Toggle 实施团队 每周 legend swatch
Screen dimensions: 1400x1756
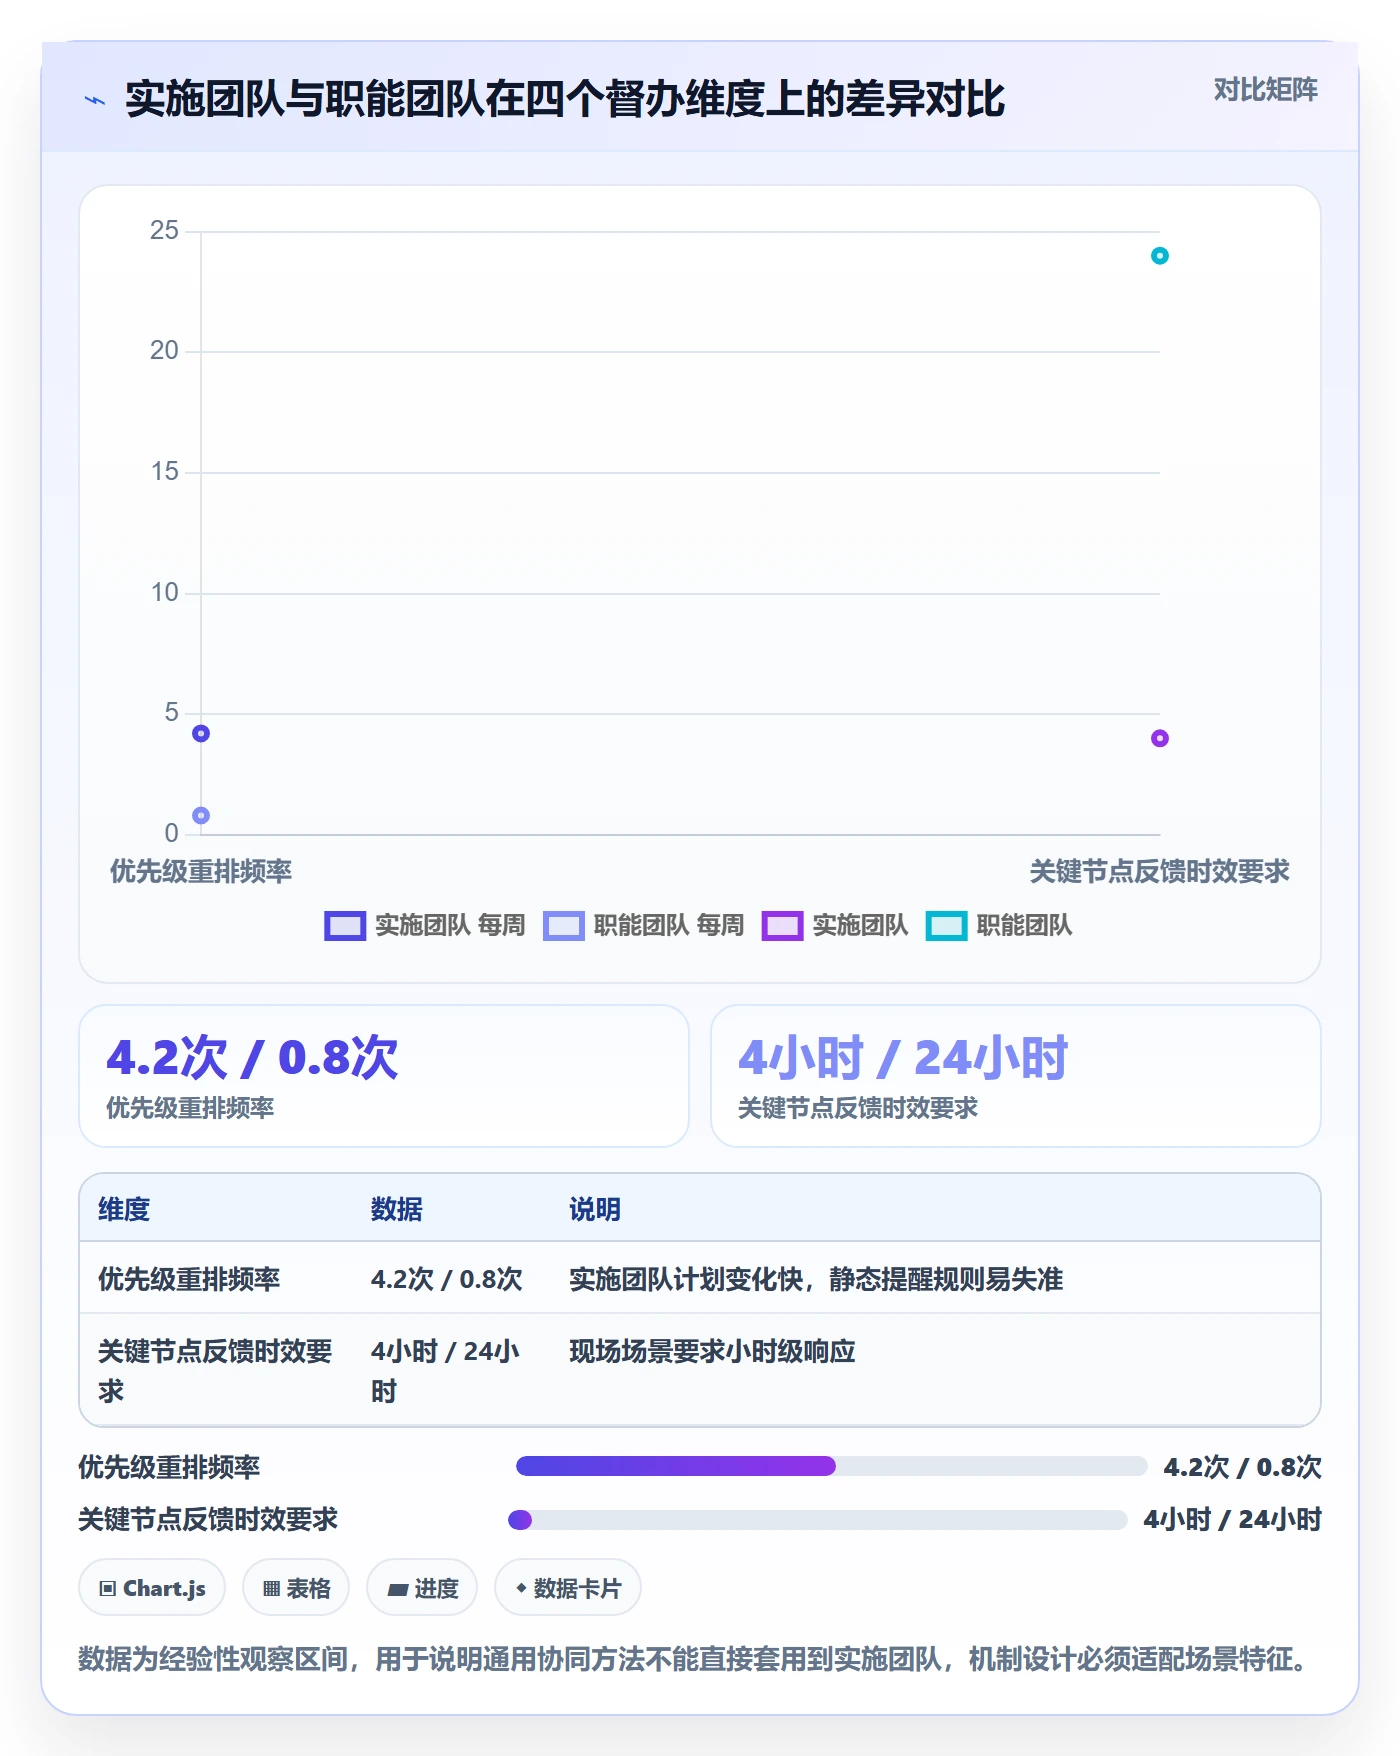point(345,926)
